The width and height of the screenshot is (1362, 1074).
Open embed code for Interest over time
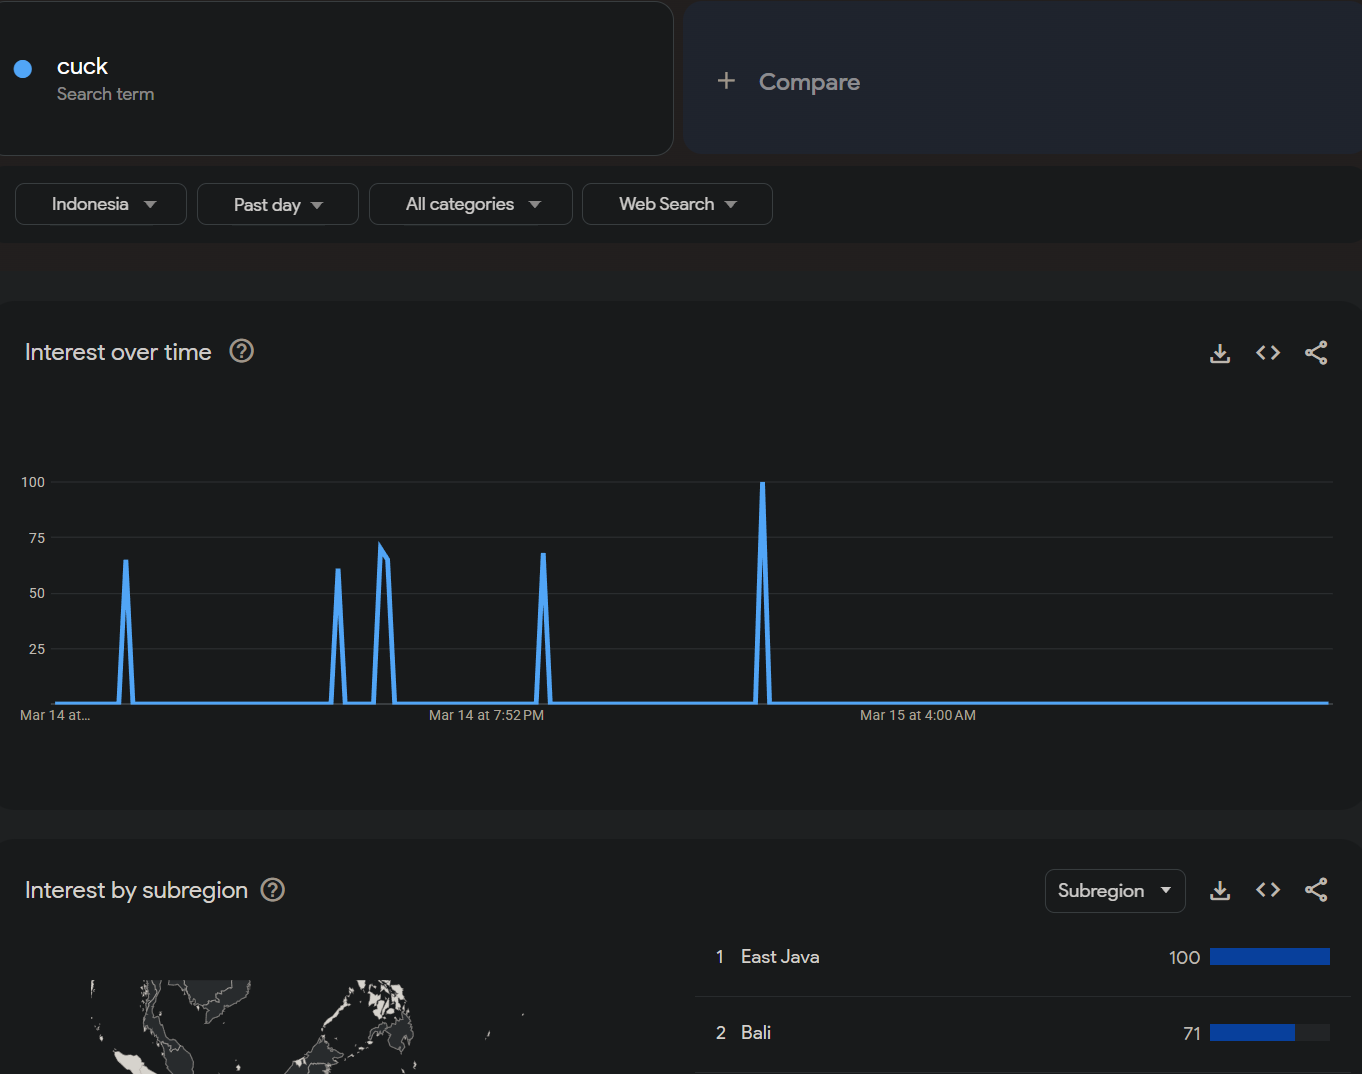pyautogui.click(x=1268, y=353)
